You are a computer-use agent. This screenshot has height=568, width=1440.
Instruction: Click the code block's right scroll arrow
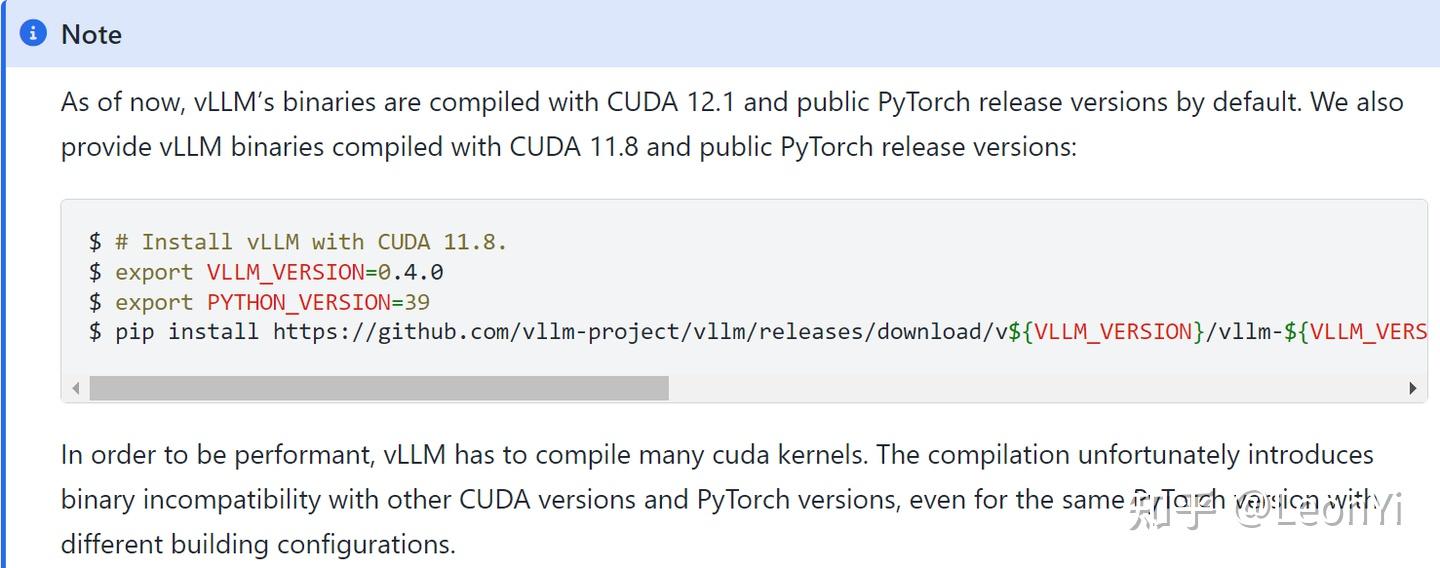(x=1412, y=388)
